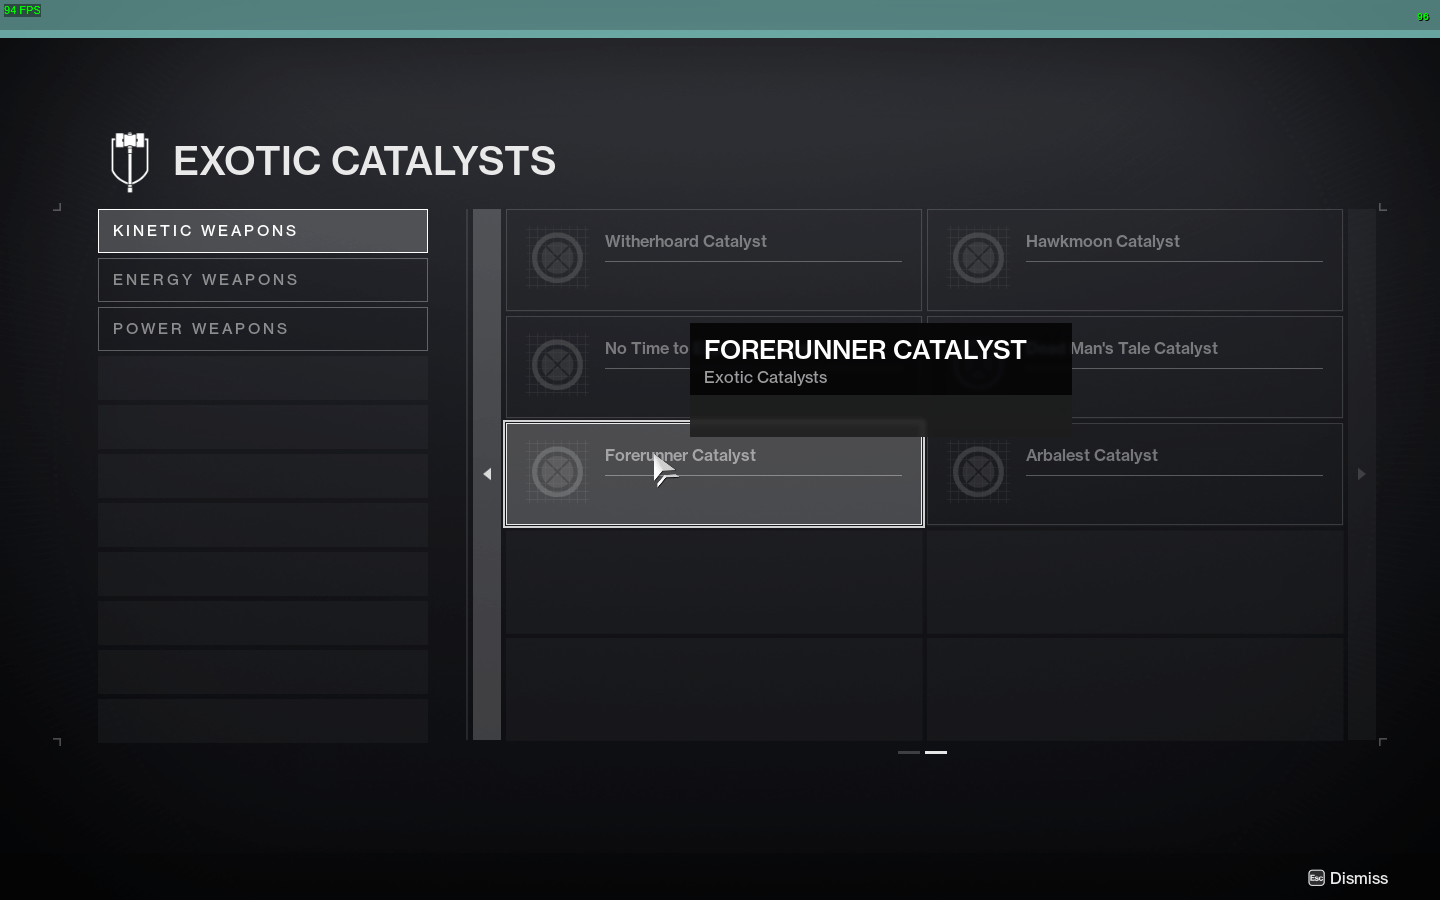Click the FPS counter overlay
The width and height of the screenshot is (1440, 900).
coord(22,10)
